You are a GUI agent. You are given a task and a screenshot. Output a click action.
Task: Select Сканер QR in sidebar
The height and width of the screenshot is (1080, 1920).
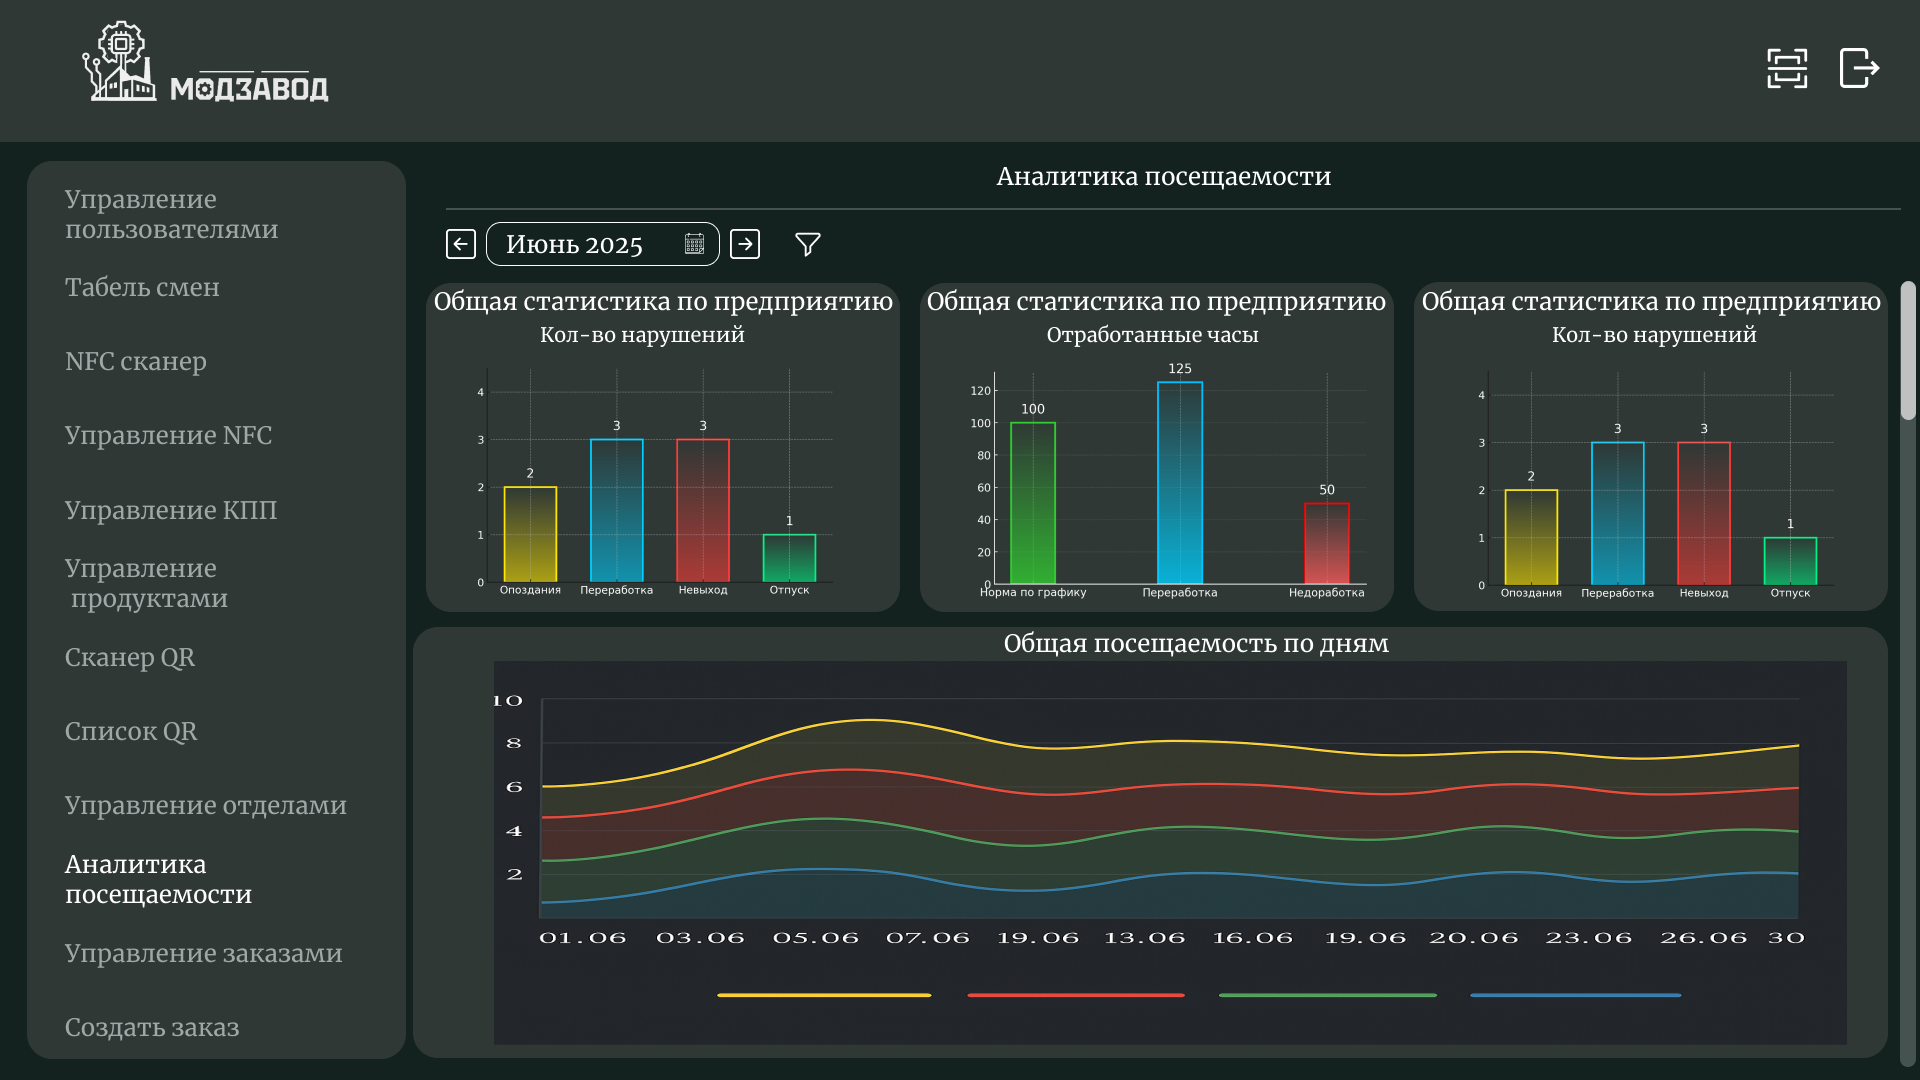point(130,657)
